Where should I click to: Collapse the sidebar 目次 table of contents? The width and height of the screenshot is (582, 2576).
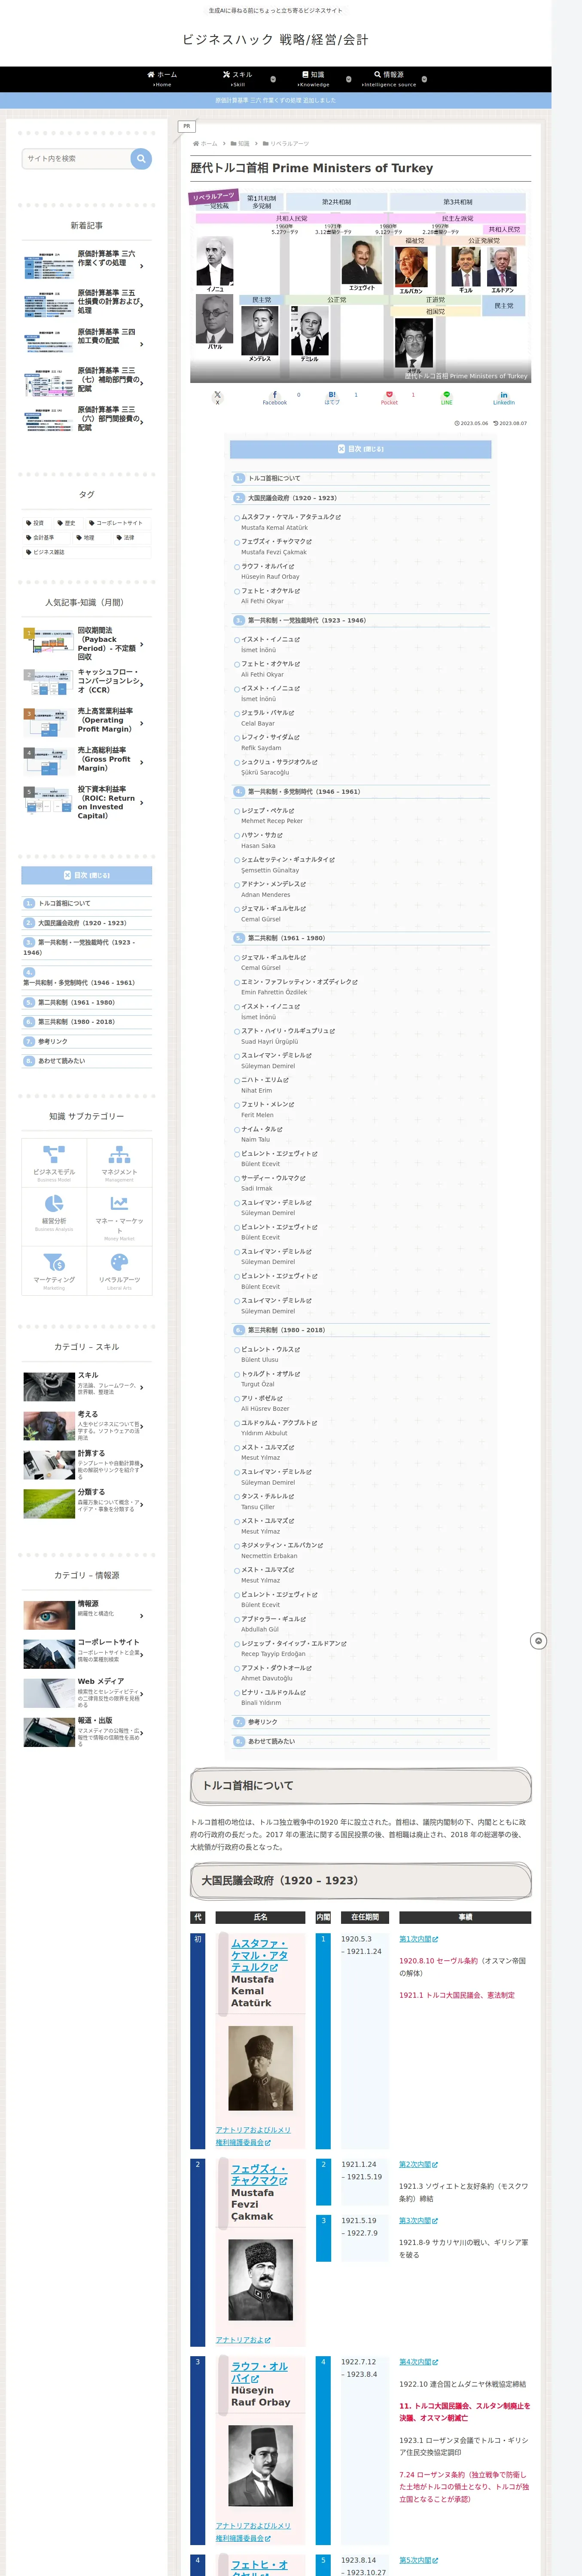87,875
